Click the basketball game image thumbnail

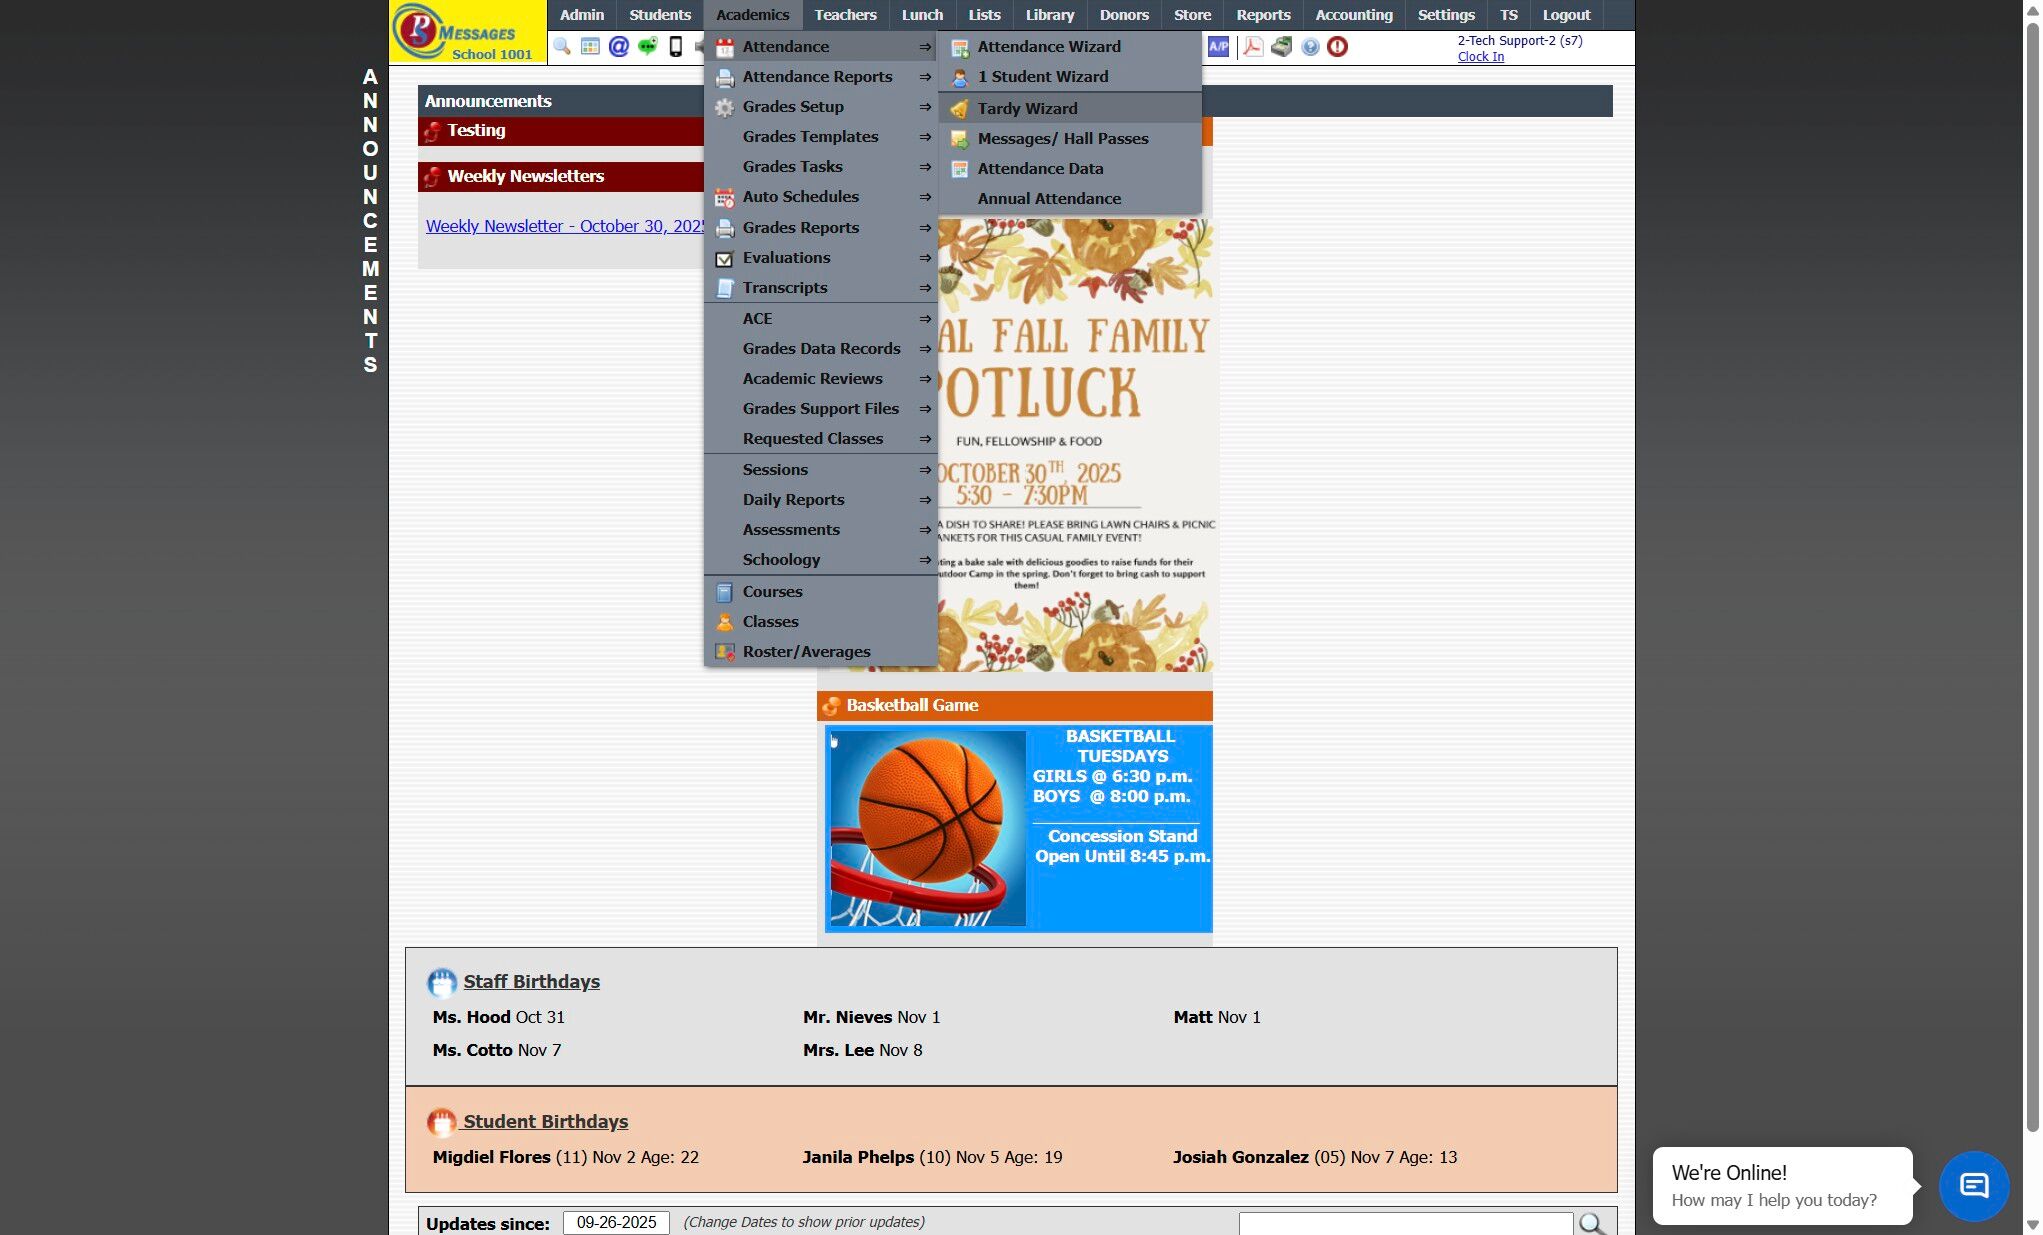tap(927, 828)
